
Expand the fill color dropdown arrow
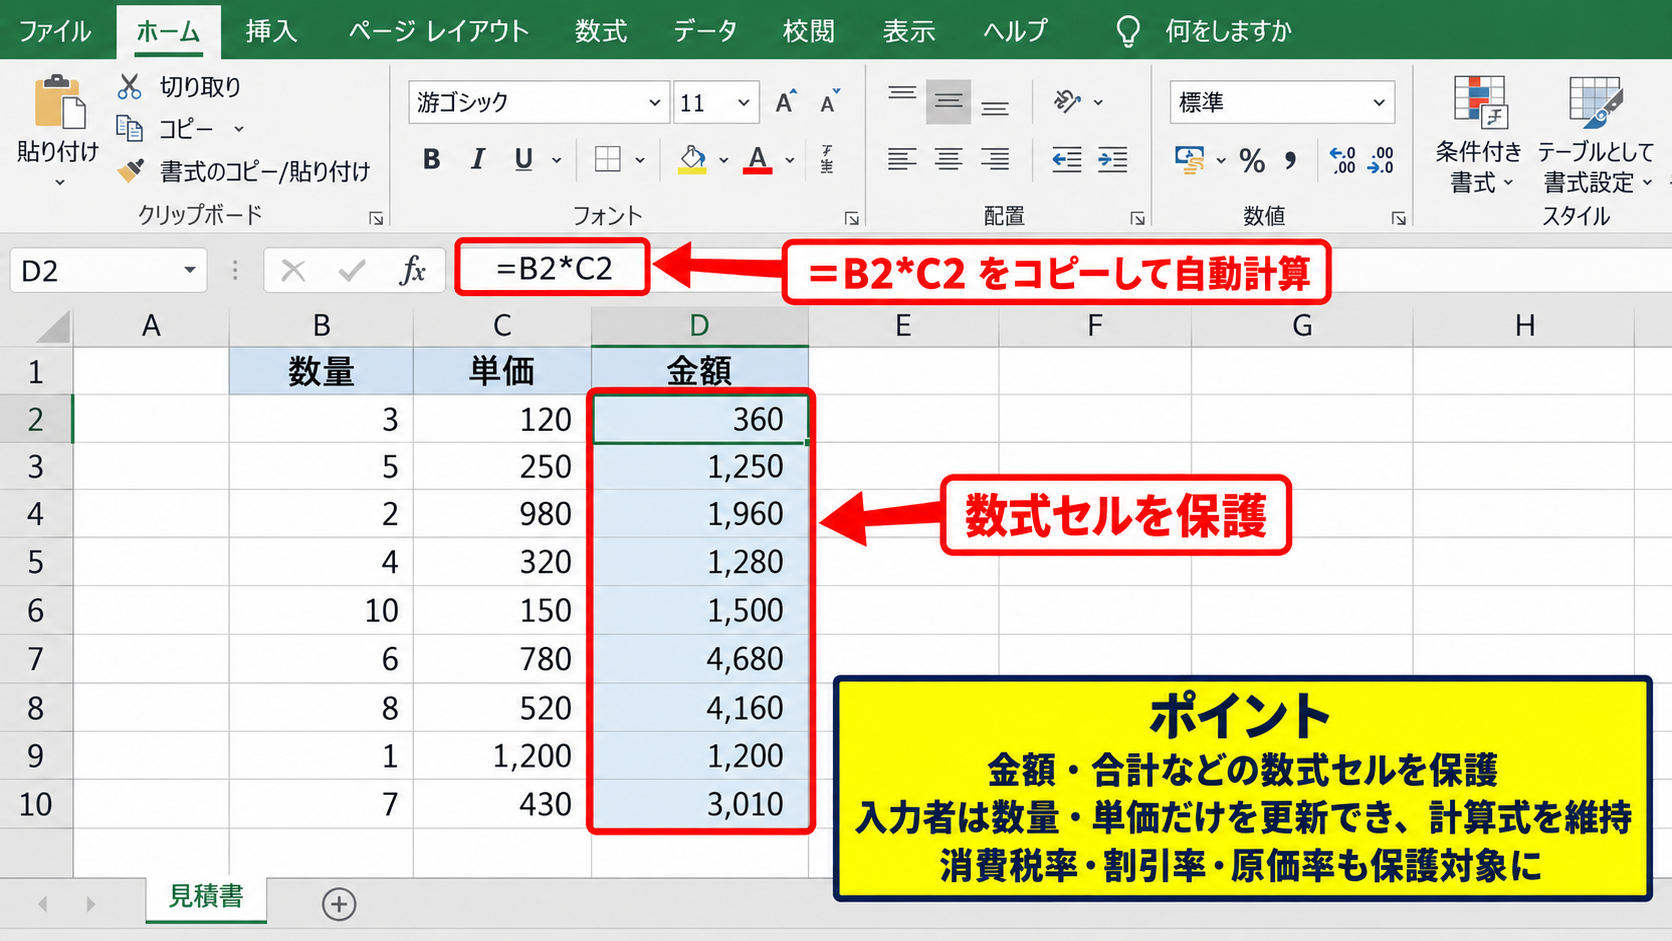[723, 160]
